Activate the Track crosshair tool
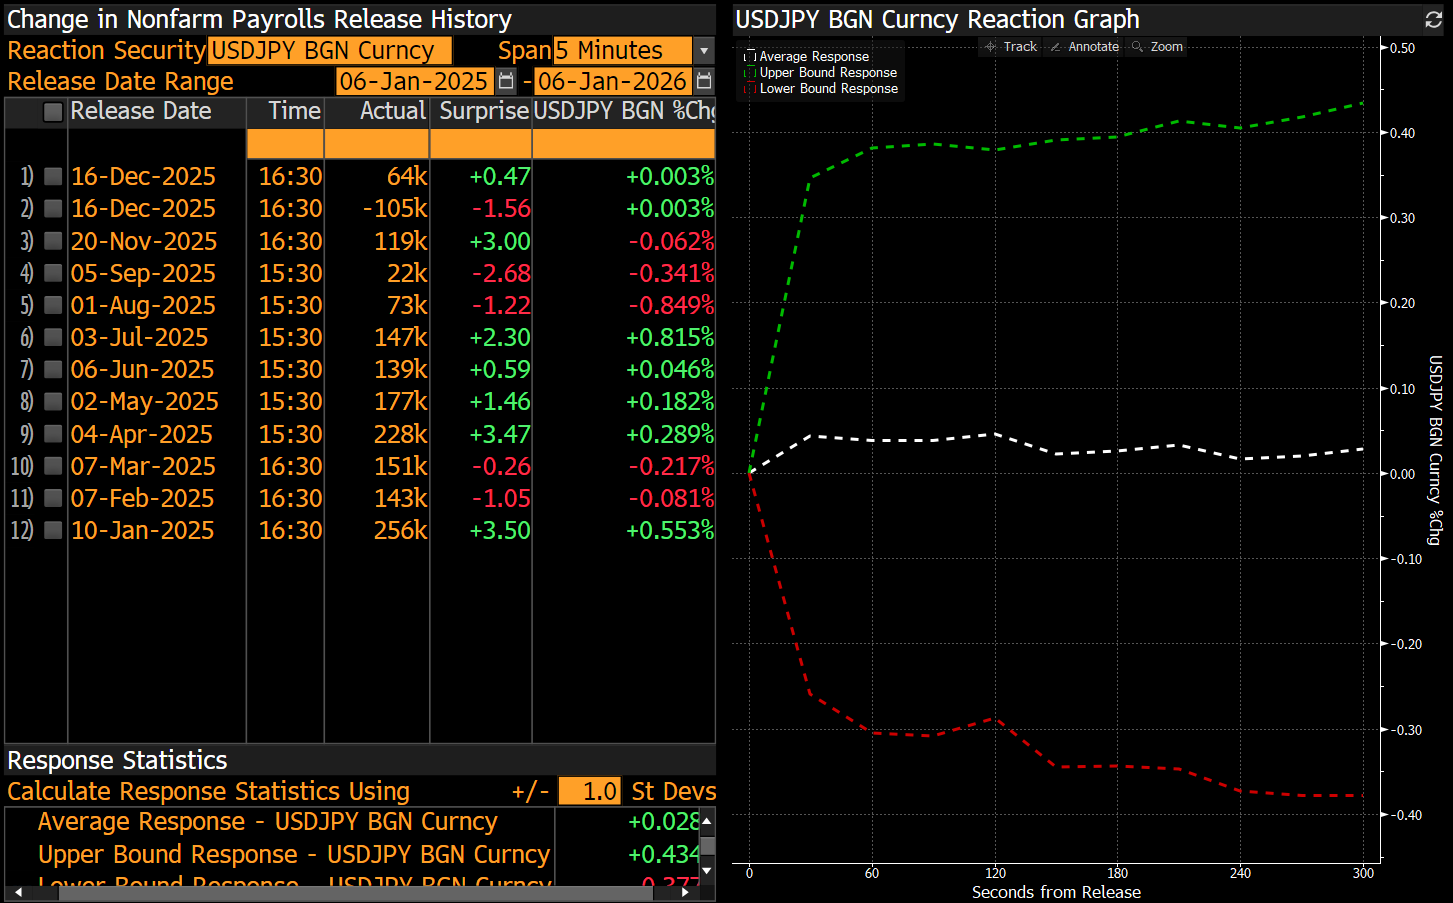Image resolution: width=1453 pixels, height=903 pixels. tap(1010, 47)
